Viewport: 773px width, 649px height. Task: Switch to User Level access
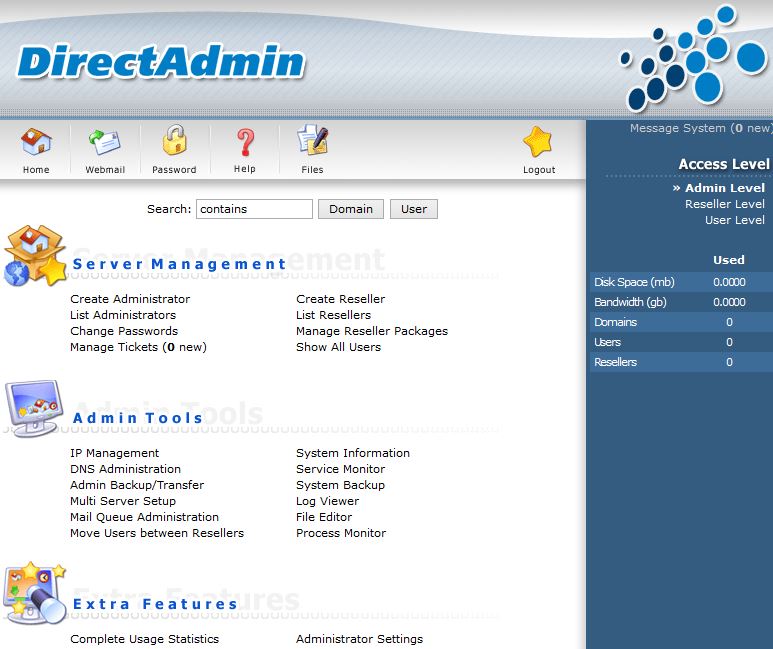click(x=735, y=220)
